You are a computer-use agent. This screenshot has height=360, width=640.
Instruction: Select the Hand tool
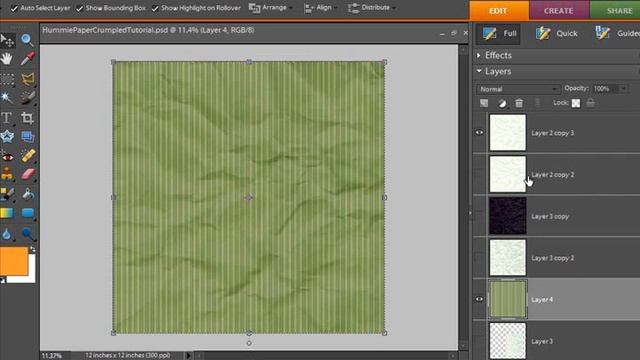[x=7, y=59]
